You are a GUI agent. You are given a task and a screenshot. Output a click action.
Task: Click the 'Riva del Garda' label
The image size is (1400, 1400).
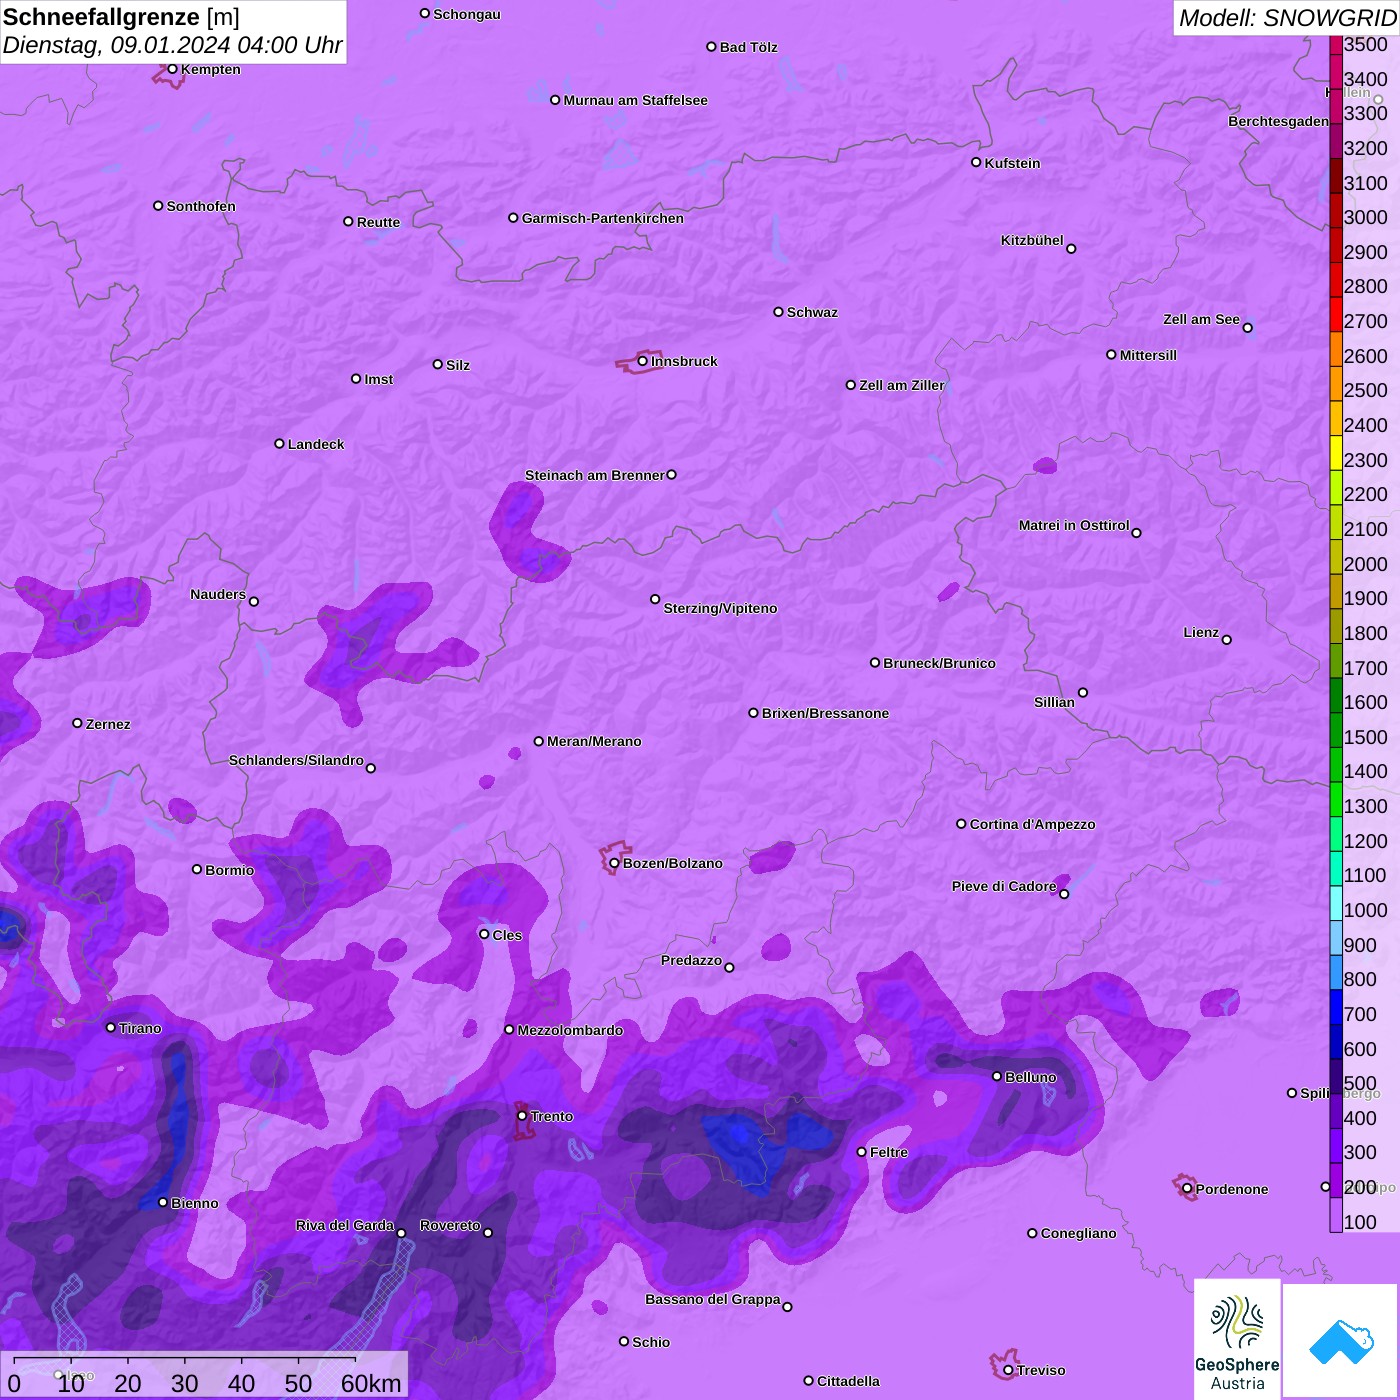344,1225
